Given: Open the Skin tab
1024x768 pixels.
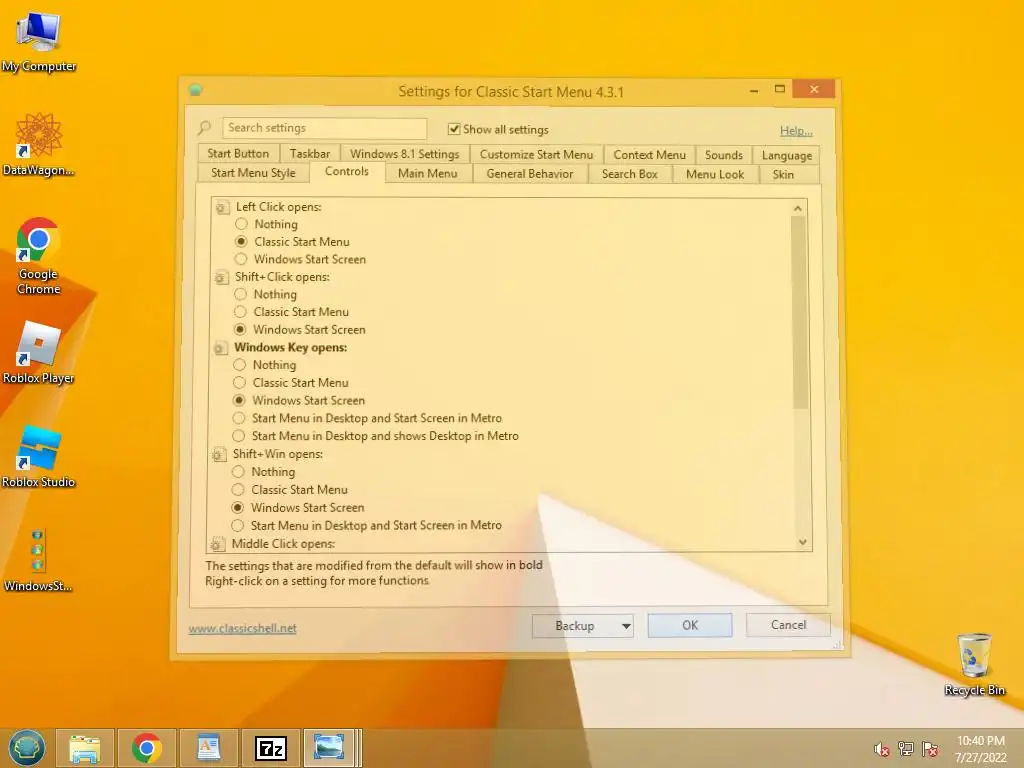Looking at the screenshot, I should pos(783,174).
